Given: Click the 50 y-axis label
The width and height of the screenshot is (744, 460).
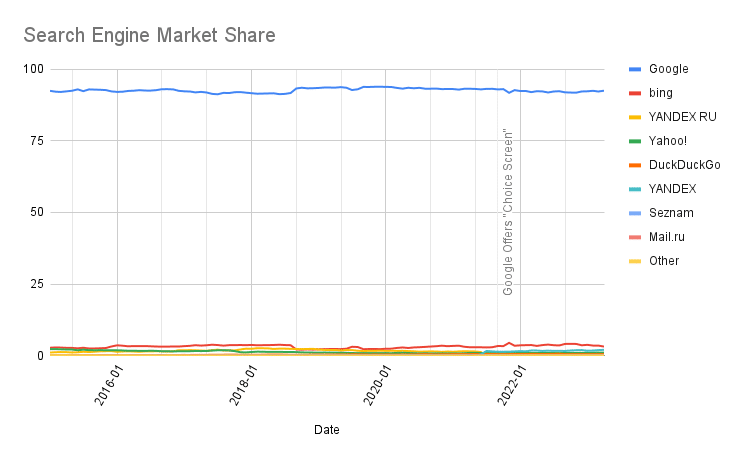Looking at the screenshot, I should coord(37,213).
